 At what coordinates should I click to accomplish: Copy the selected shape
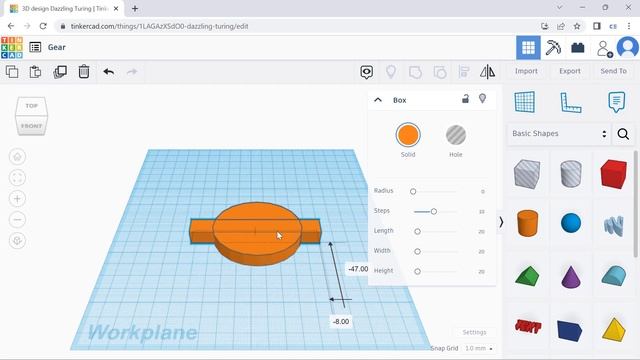pyautogui.click(x=12, y=72)
